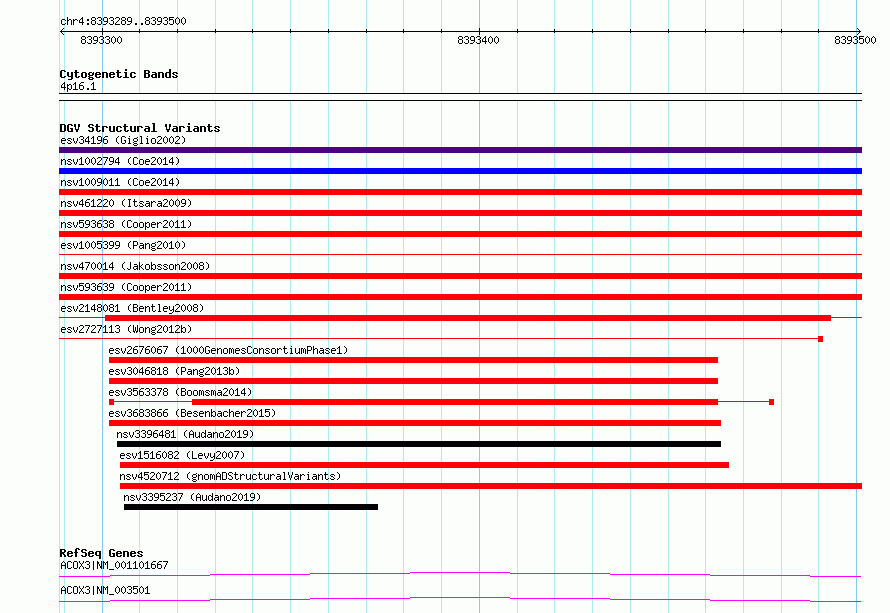This screenshot has height=613, width=890.
Task: Open esv2676067 (1000GenomesConsortiumPhase1) label
Action: point(228,350)
